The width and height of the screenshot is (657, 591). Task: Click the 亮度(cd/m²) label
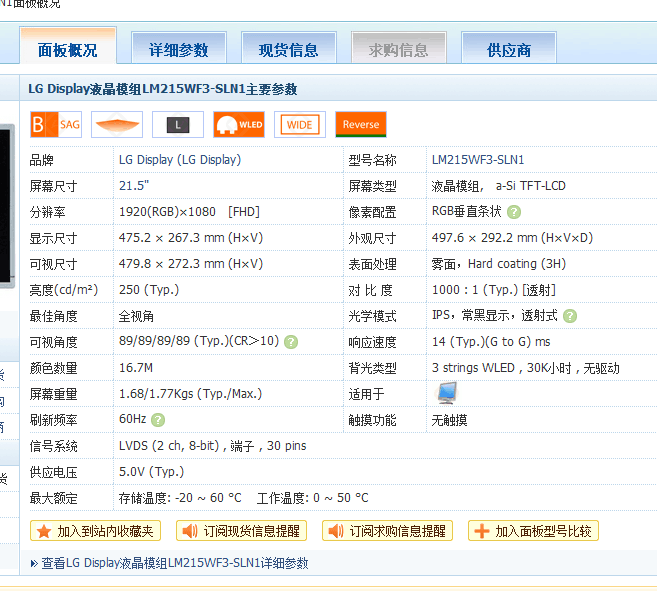[x=64, y=290]
